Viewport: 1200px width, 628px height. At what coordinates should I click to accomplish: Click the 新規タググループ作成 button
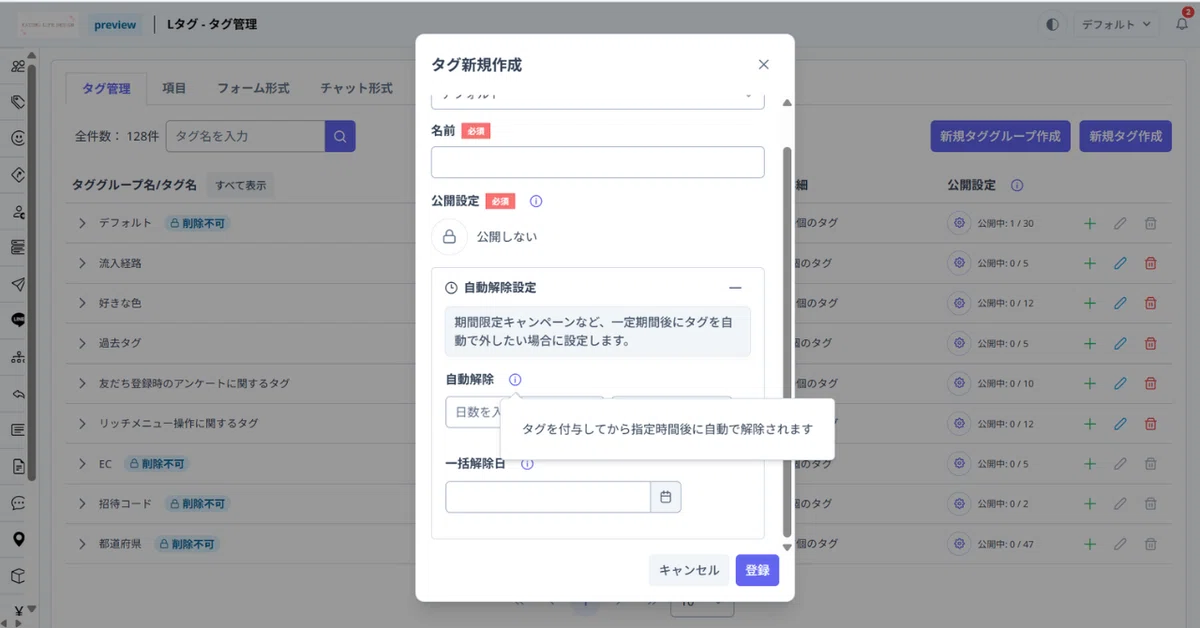pyautogui.click(x=1001, y=136)
